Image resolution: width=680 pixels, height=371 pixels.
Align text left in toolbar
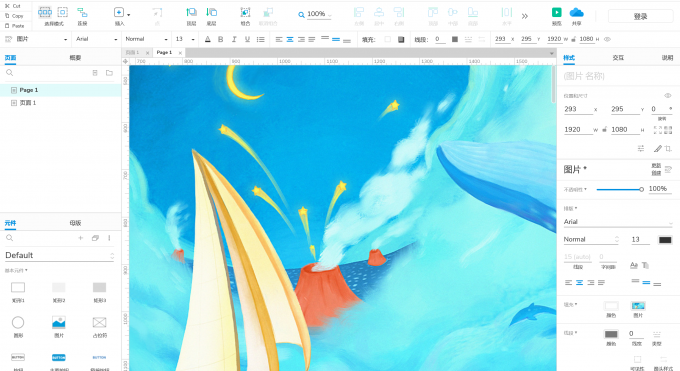pyautogui.click(x=279, y=39)
